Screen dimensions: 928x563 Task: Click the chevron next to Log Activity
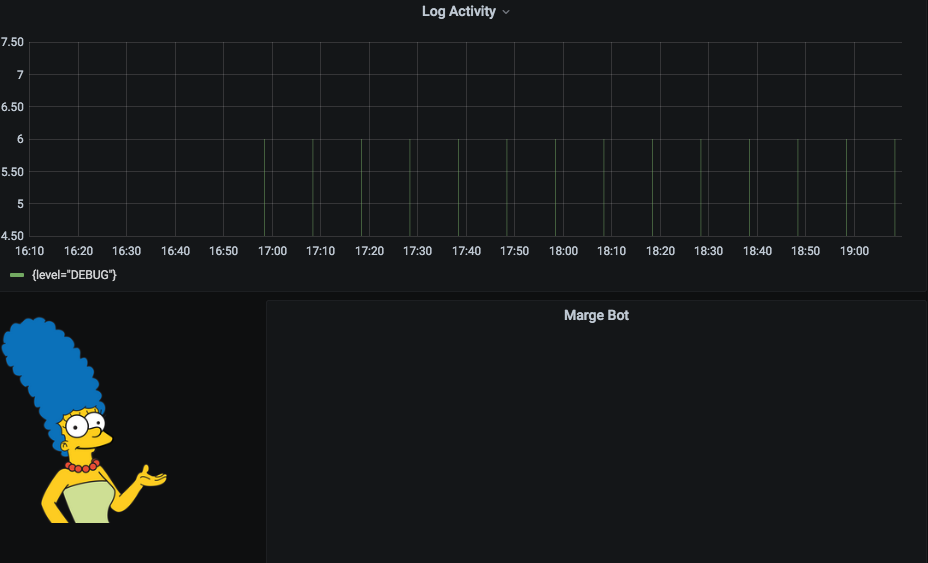point(506,12)
